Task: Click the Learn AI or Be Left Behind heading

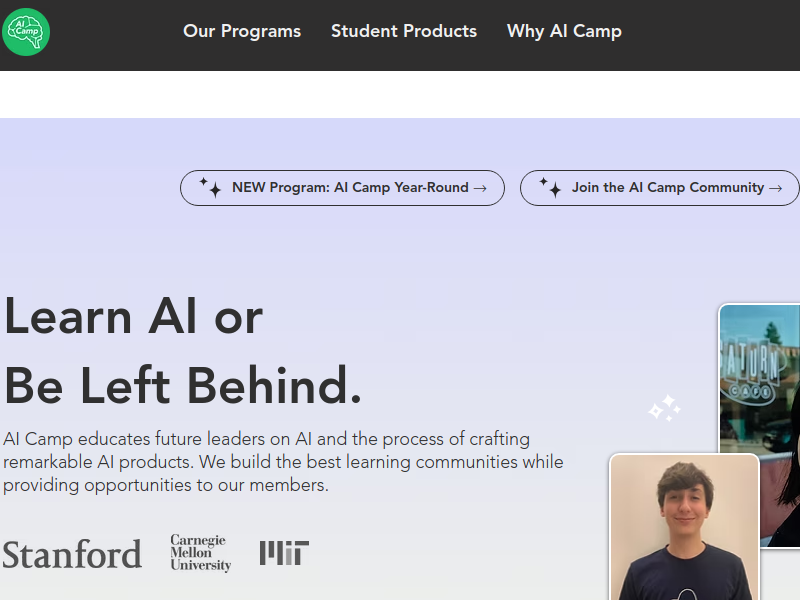Action: [184, 351]
